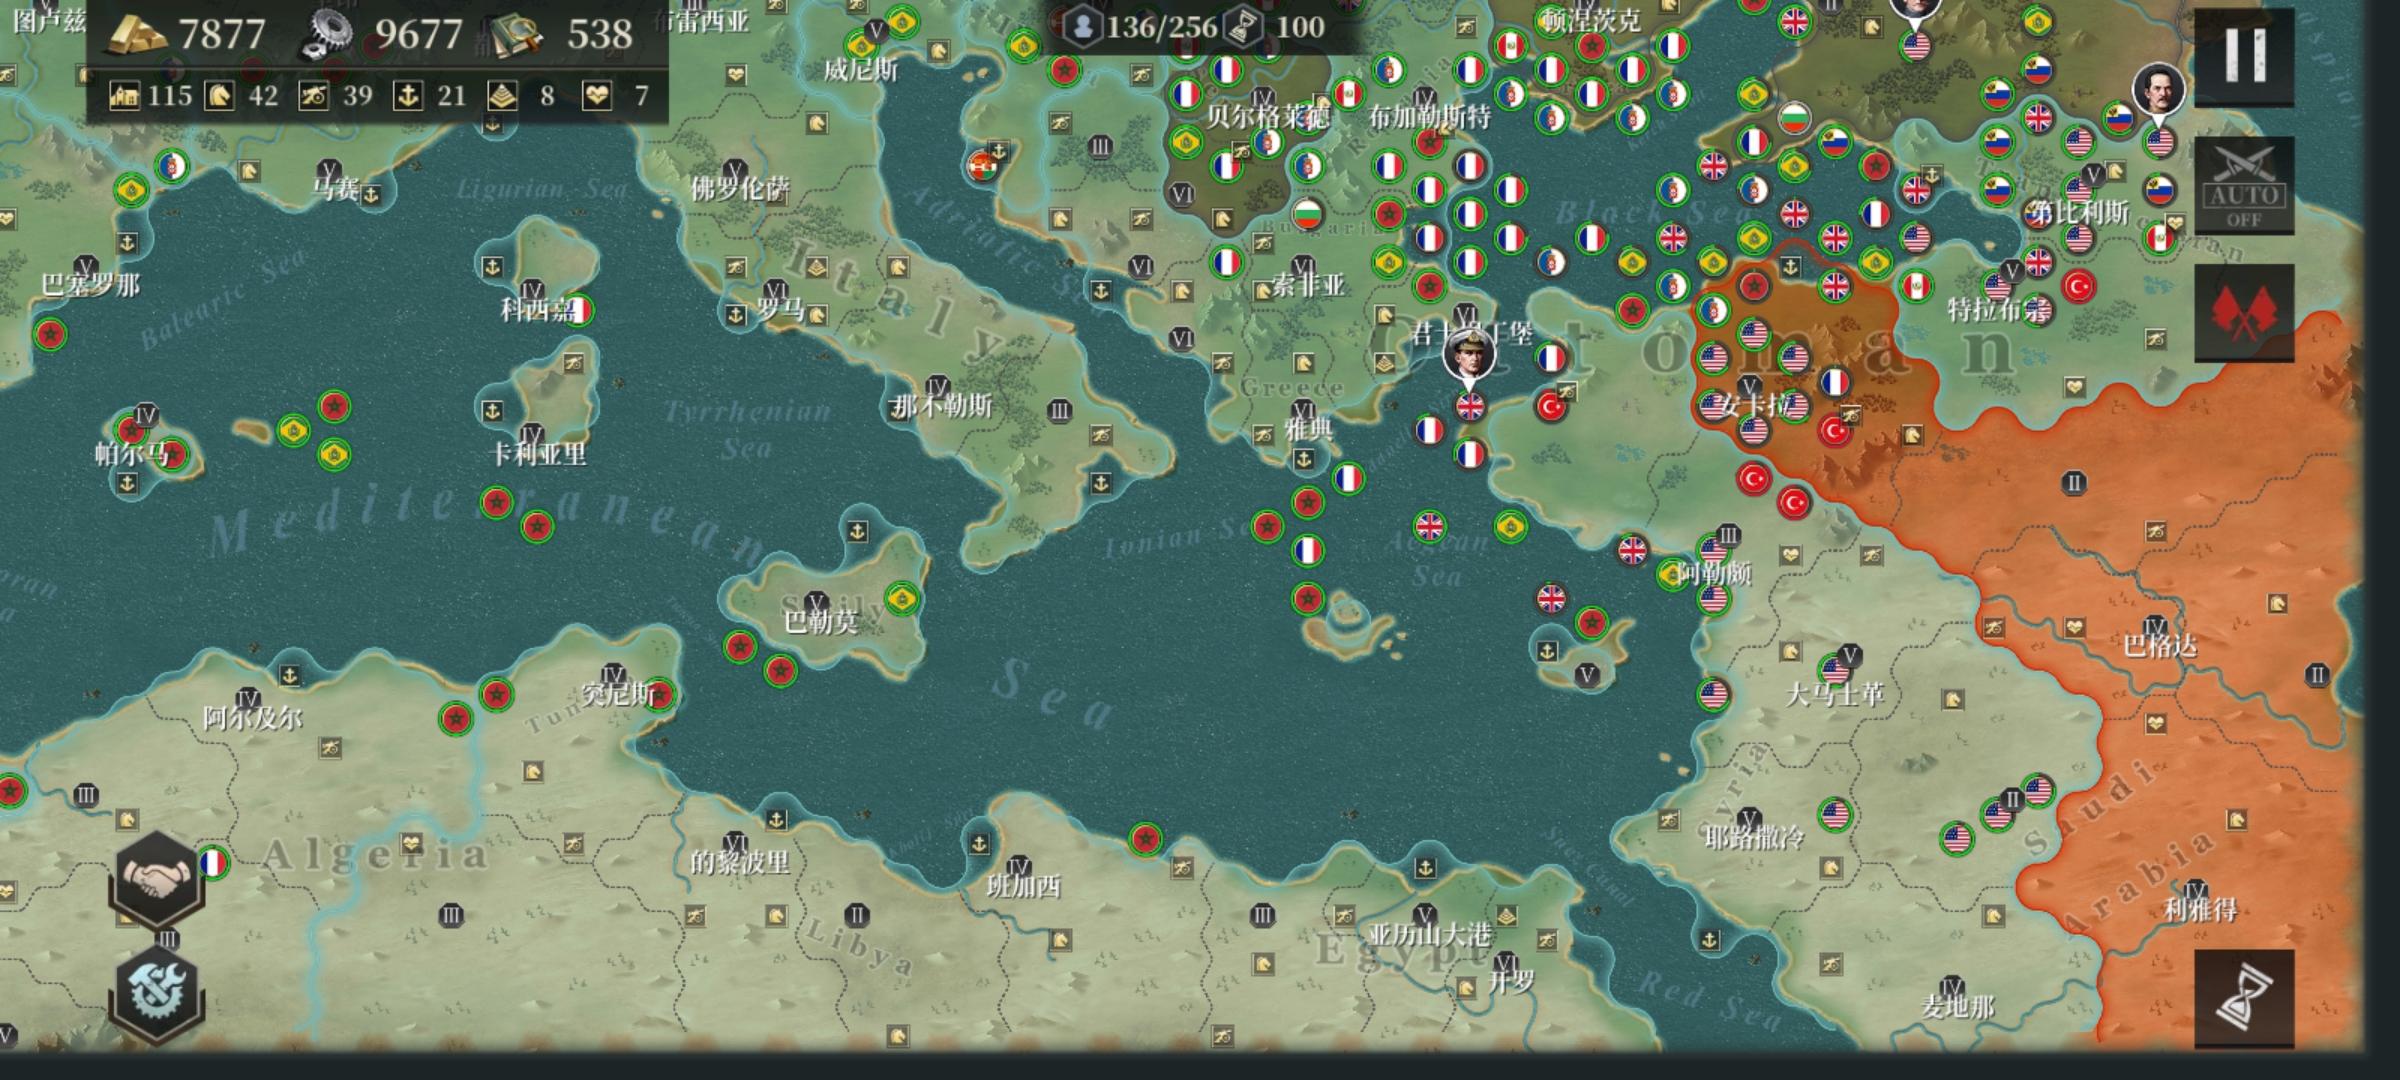Select the city 亚历山大港

(1430, 935)
